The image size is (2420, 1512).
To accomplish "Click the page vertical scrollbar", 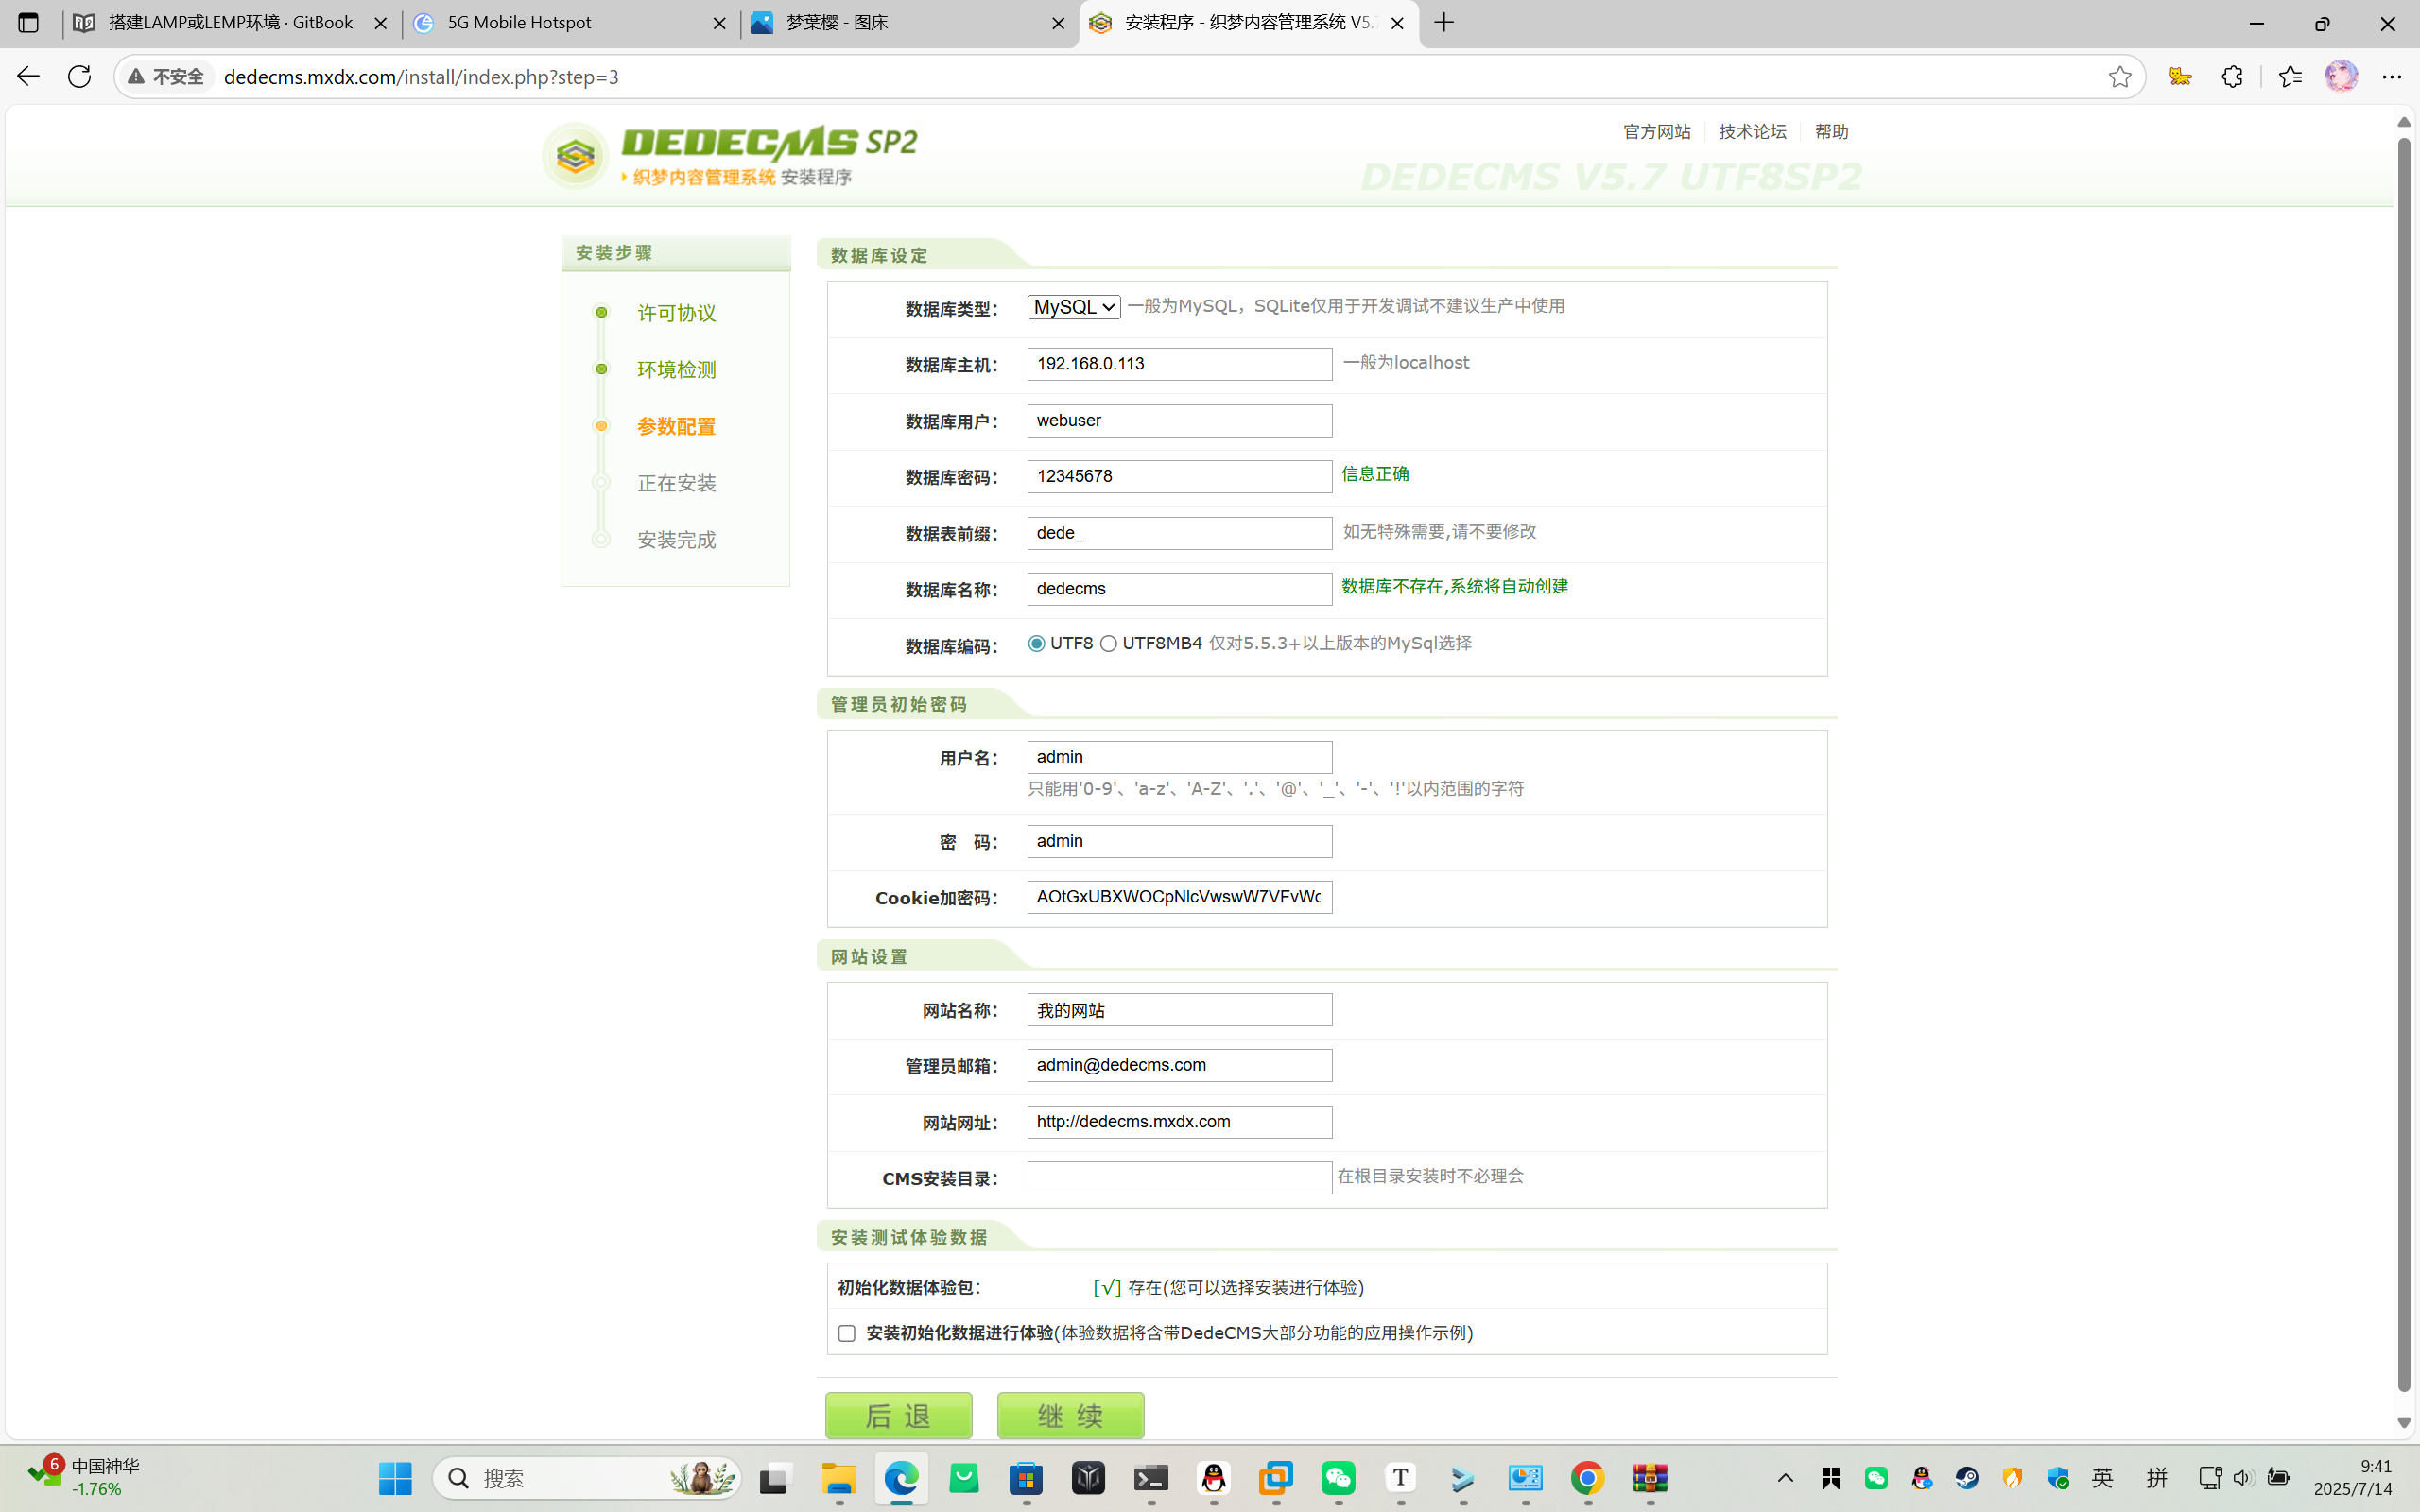I will tap(2404, 764).
